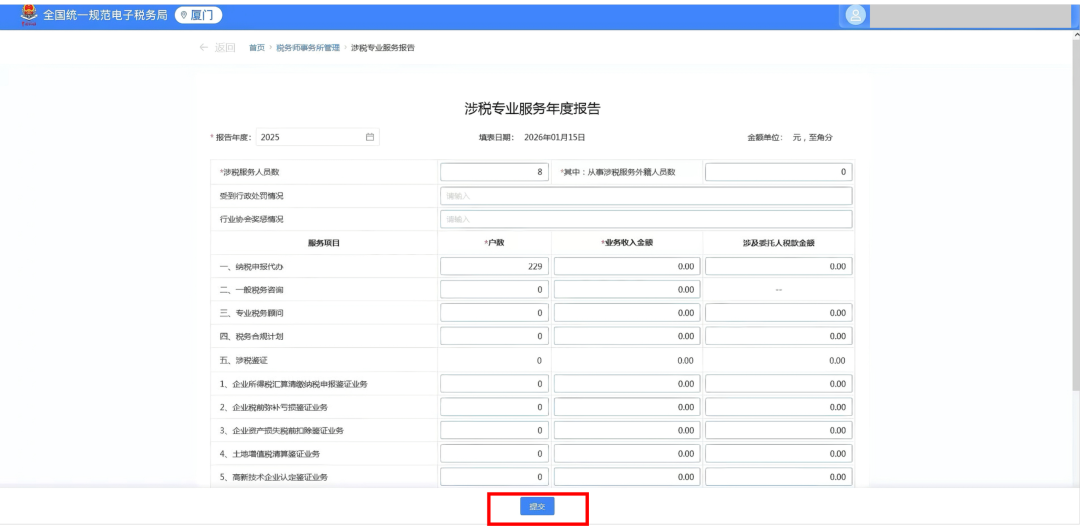The height and width of the screenshot is (526, 1080).
Task: Edit 业务收入金额 for 一般税务咨询
Action: tap(627, 289)
